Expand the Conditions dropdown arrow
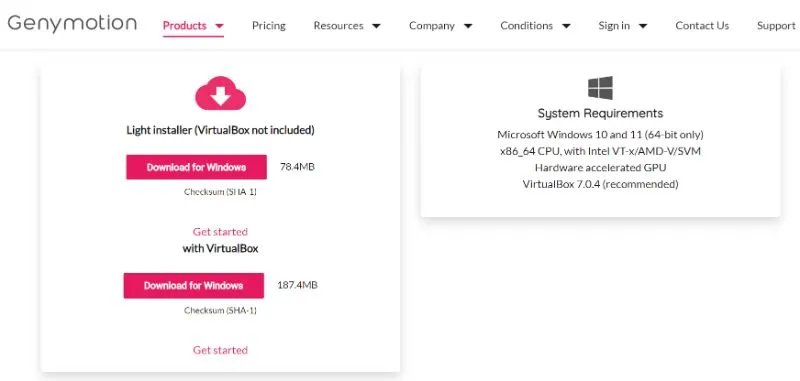The width and height of the screenshot is (800, 381). pyautogui.click(x=566, y=26)
